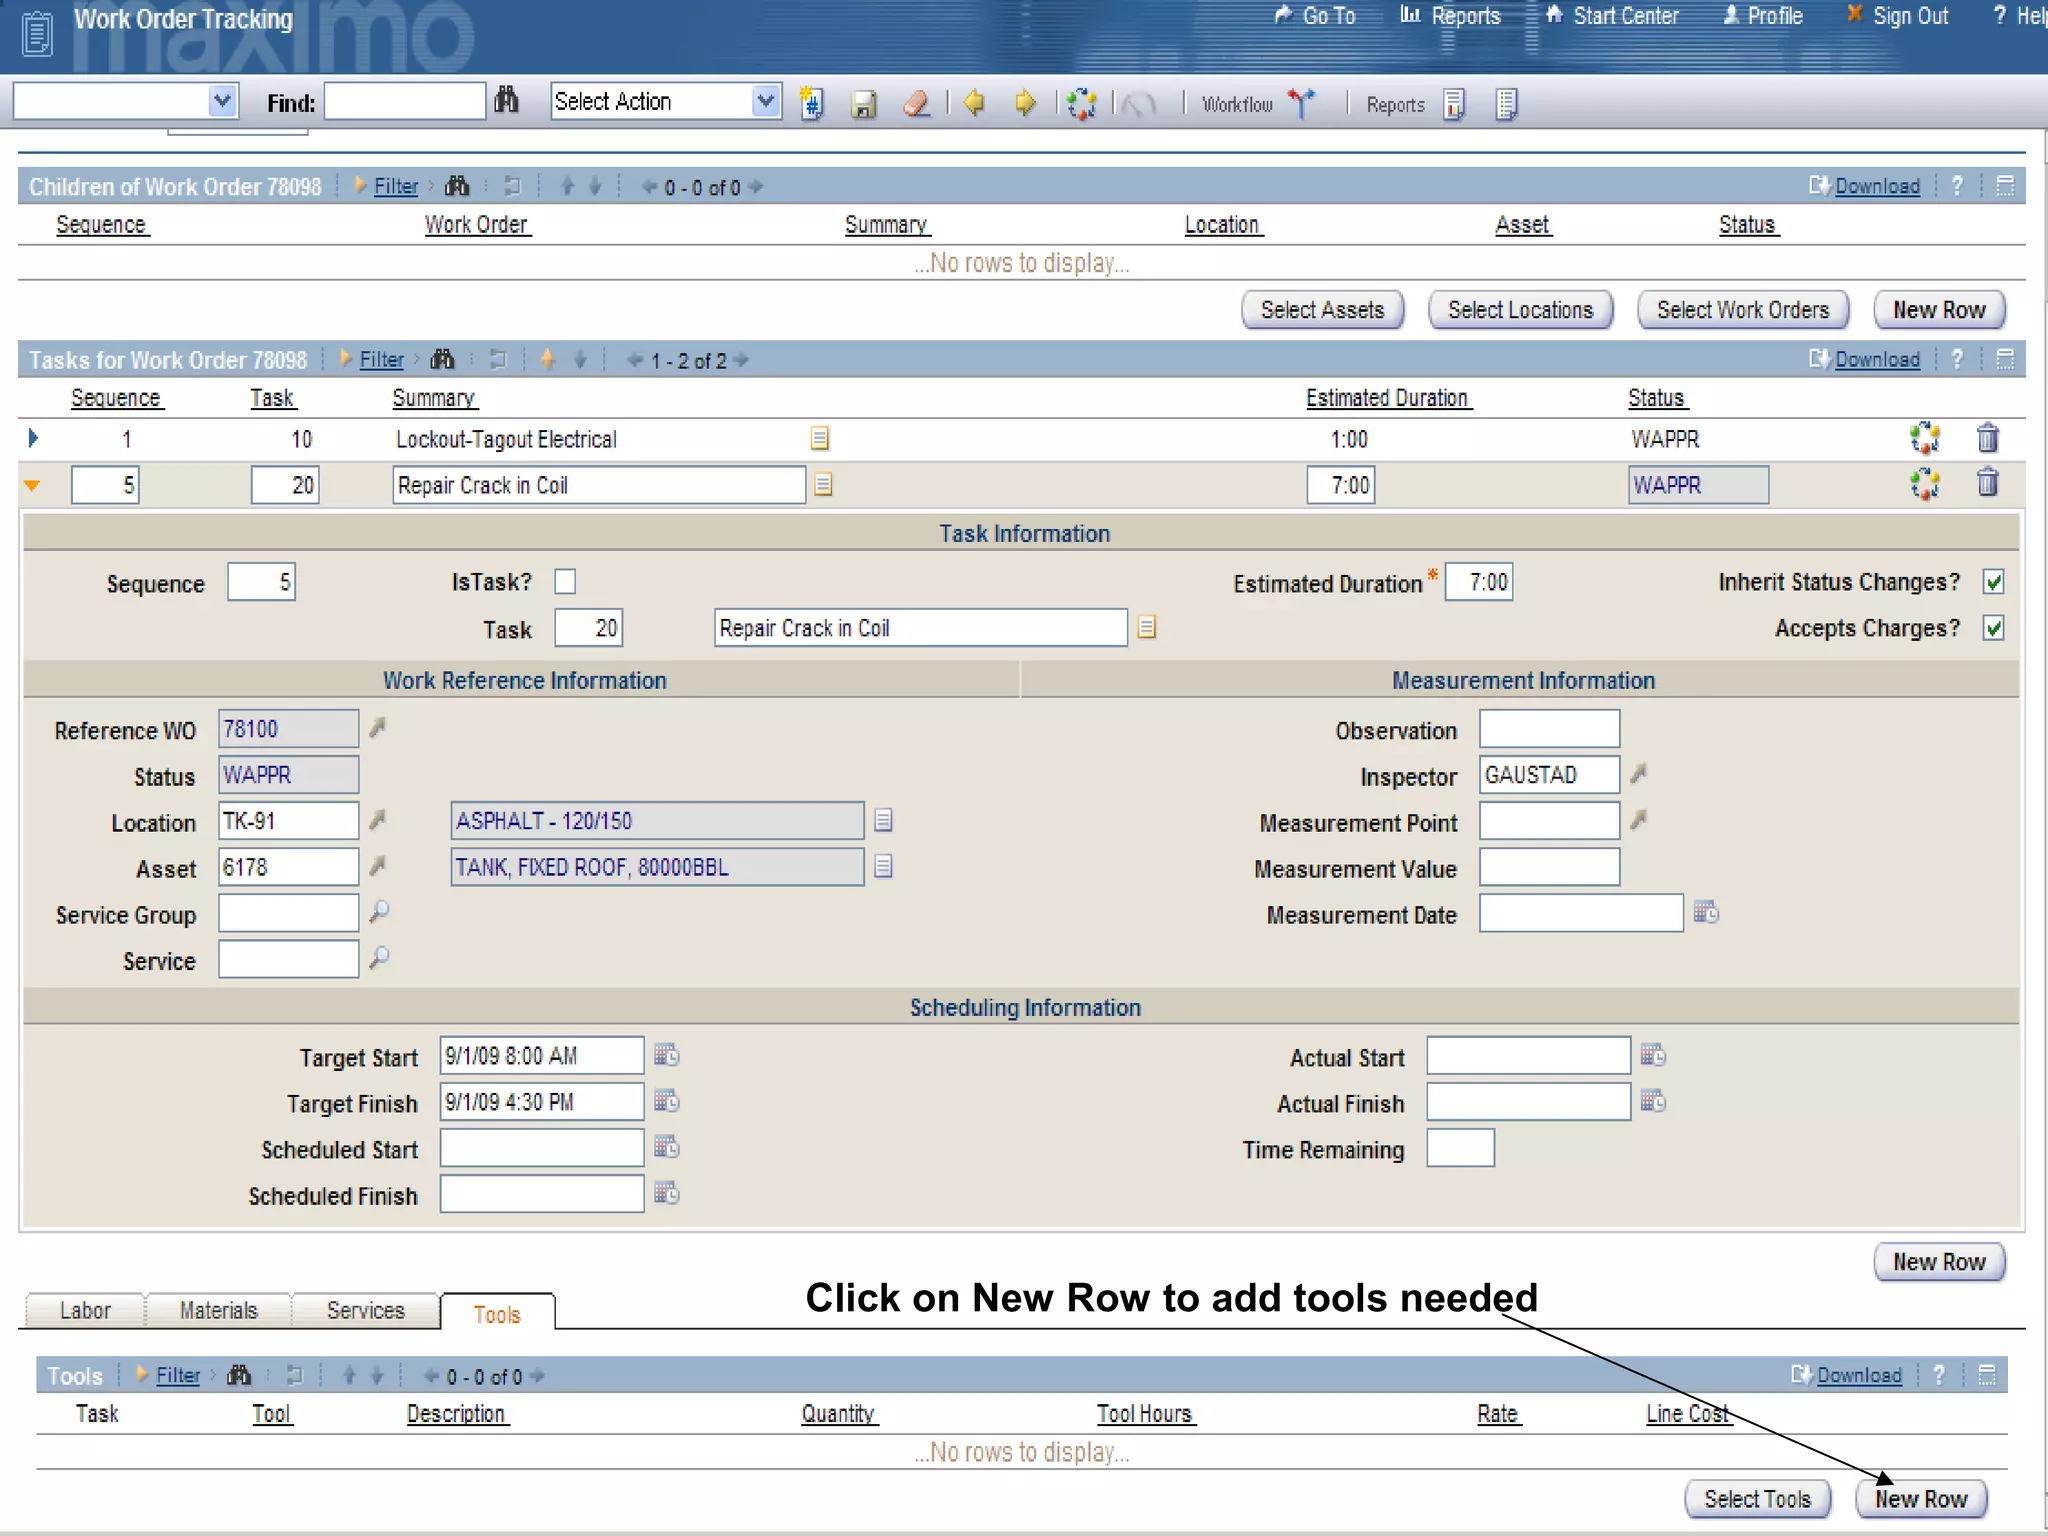Click the Find text field

(x=405, y=101)
